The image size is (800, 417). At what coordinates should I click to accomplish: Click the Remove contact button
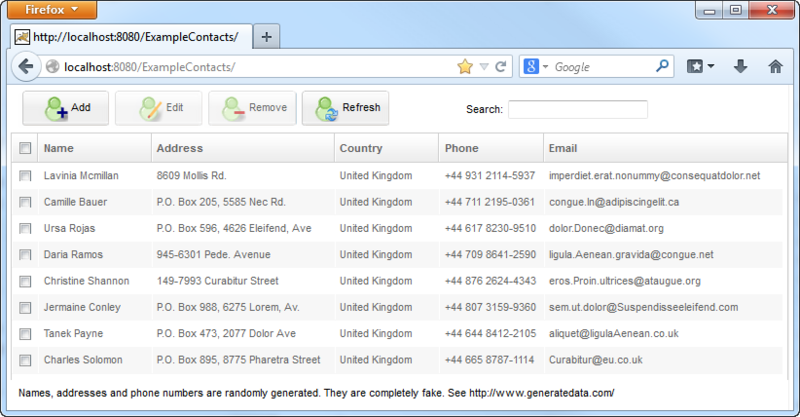click(x=252, y=108)
